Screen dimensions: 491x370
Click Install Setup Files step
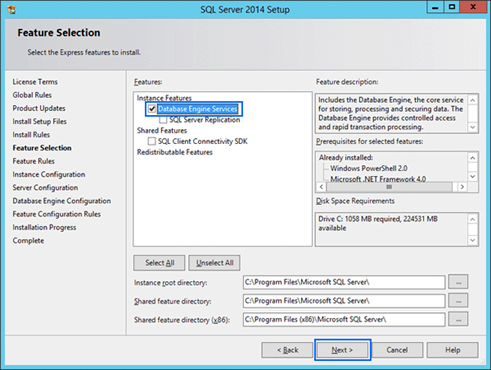[40, 121]
